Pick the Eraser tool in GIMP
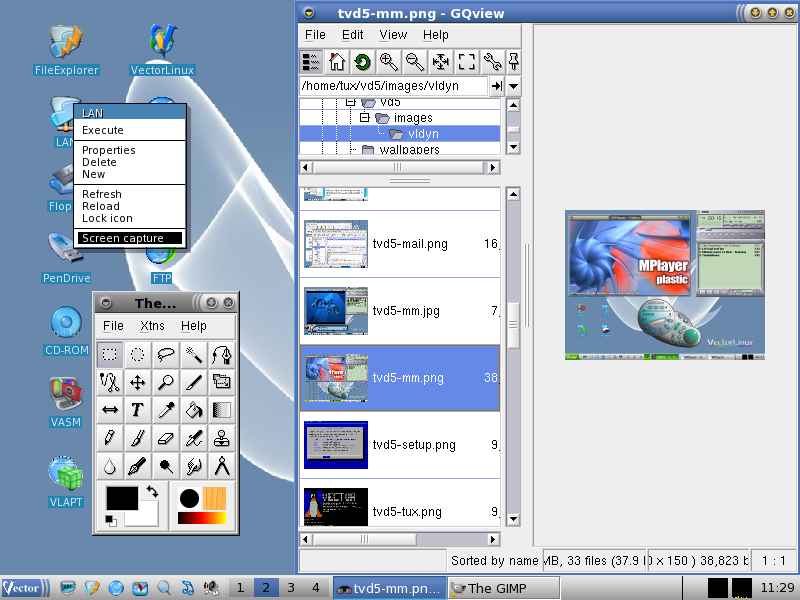 (166, 438)
